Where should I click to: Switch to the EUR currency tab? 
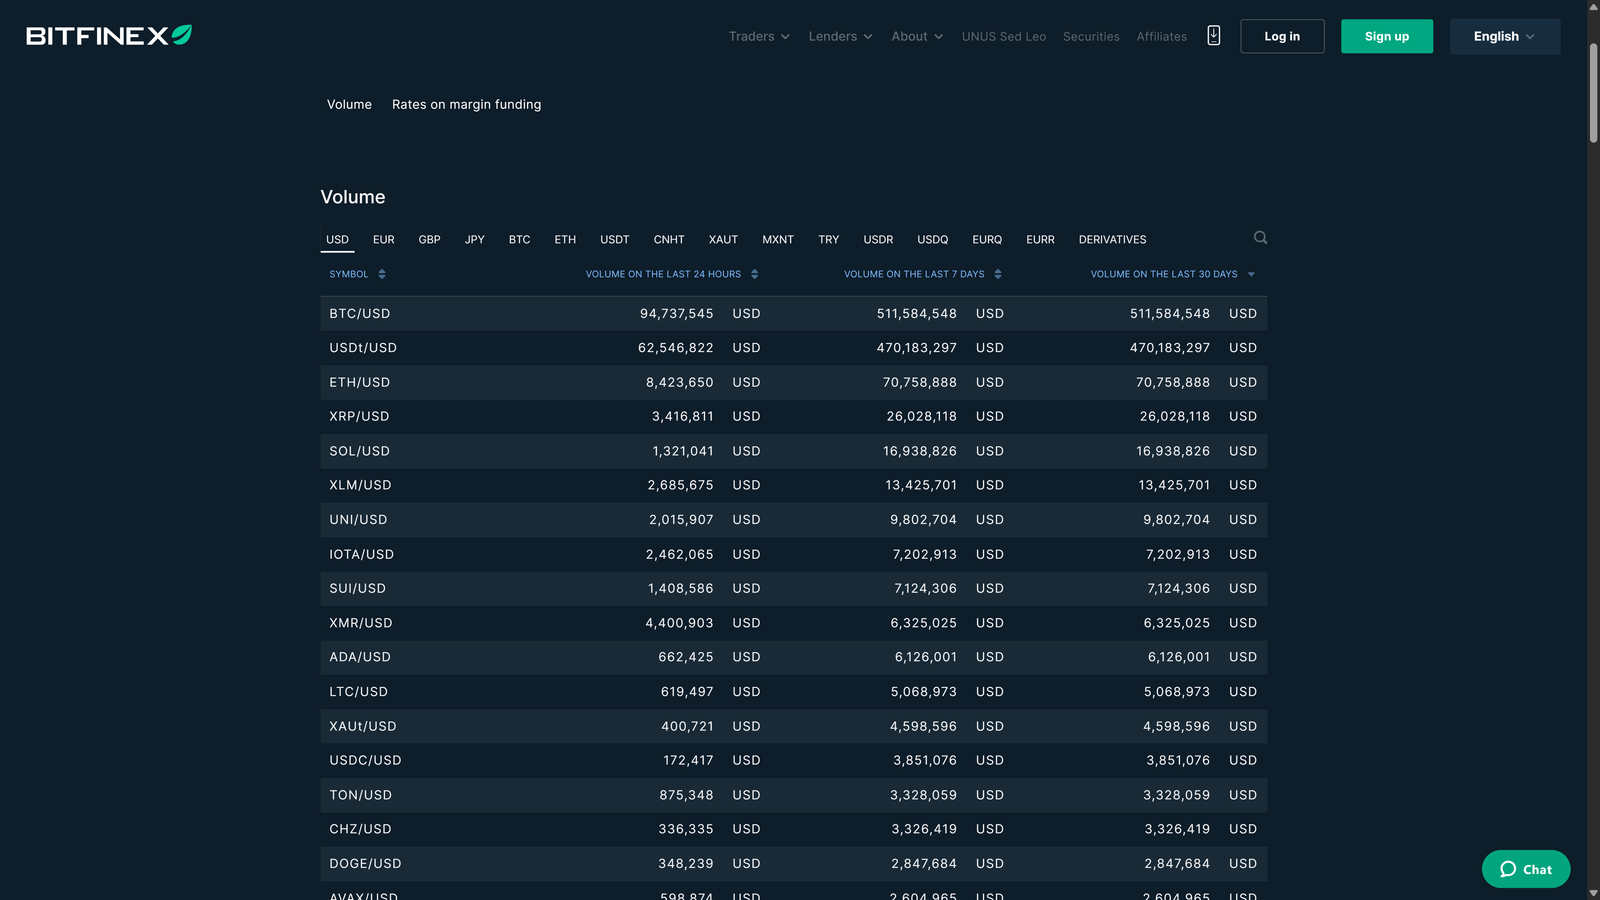coord(383,239)
